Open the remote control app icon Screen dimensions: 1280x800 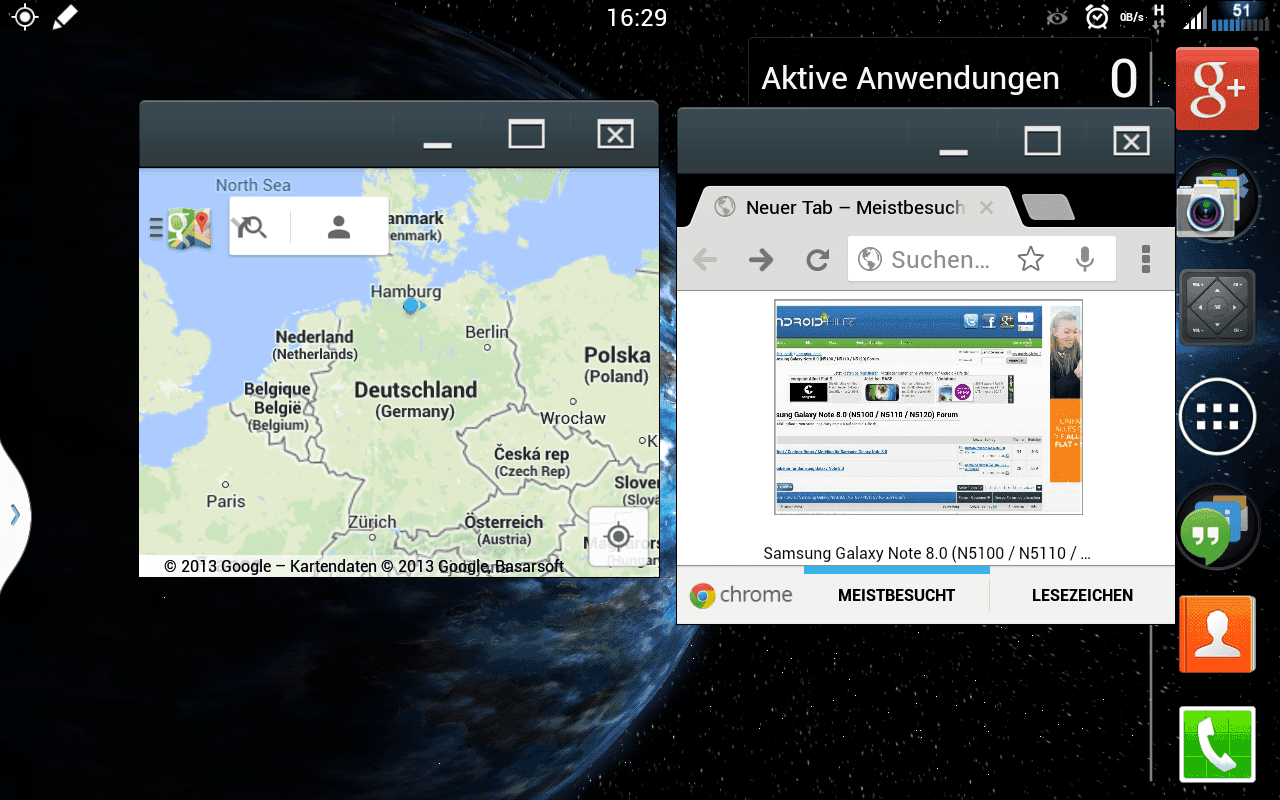(1217, 308)
